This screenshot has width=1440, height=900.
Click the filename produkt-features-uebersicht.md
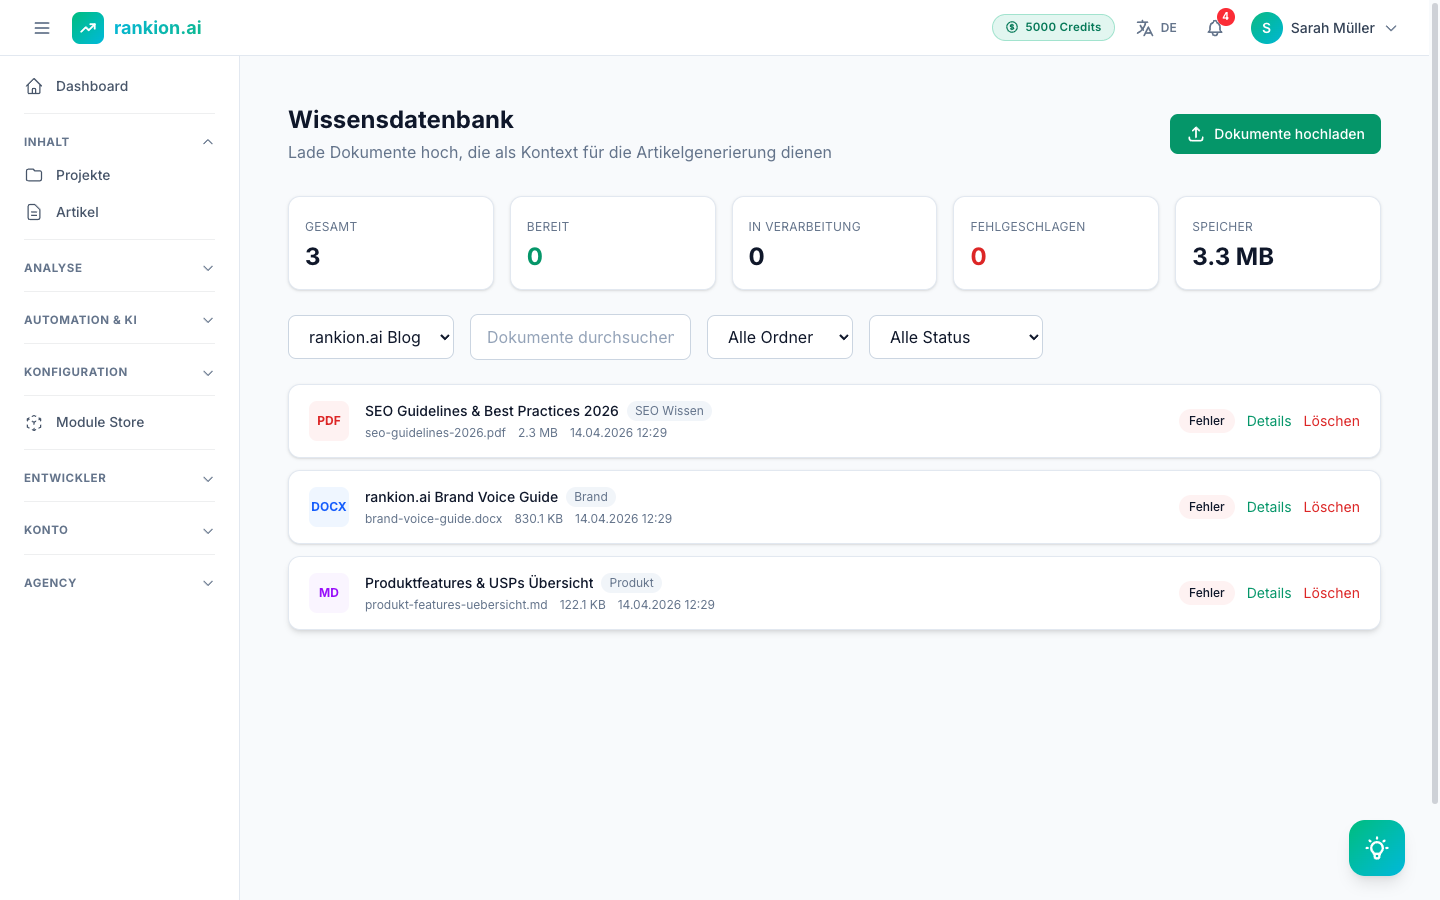(x=456, y=605)
